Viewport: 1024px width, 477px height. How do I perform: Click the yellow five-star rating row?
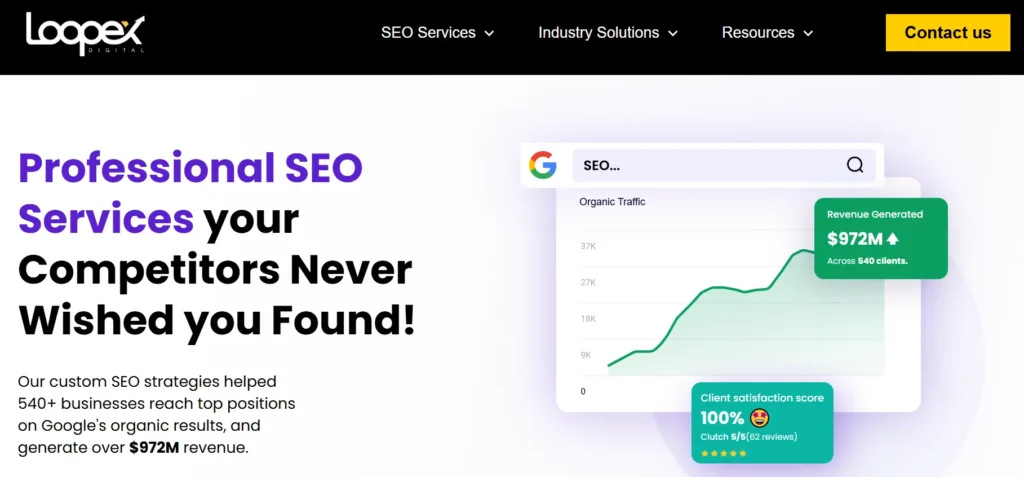[x=722, y=453]
